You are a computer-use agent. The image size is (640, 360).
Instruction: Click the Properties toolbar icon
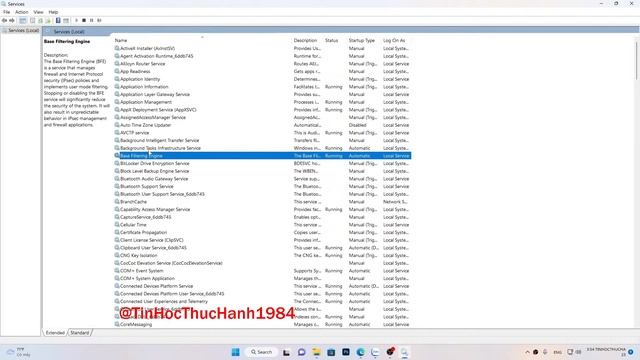(33, 20)
